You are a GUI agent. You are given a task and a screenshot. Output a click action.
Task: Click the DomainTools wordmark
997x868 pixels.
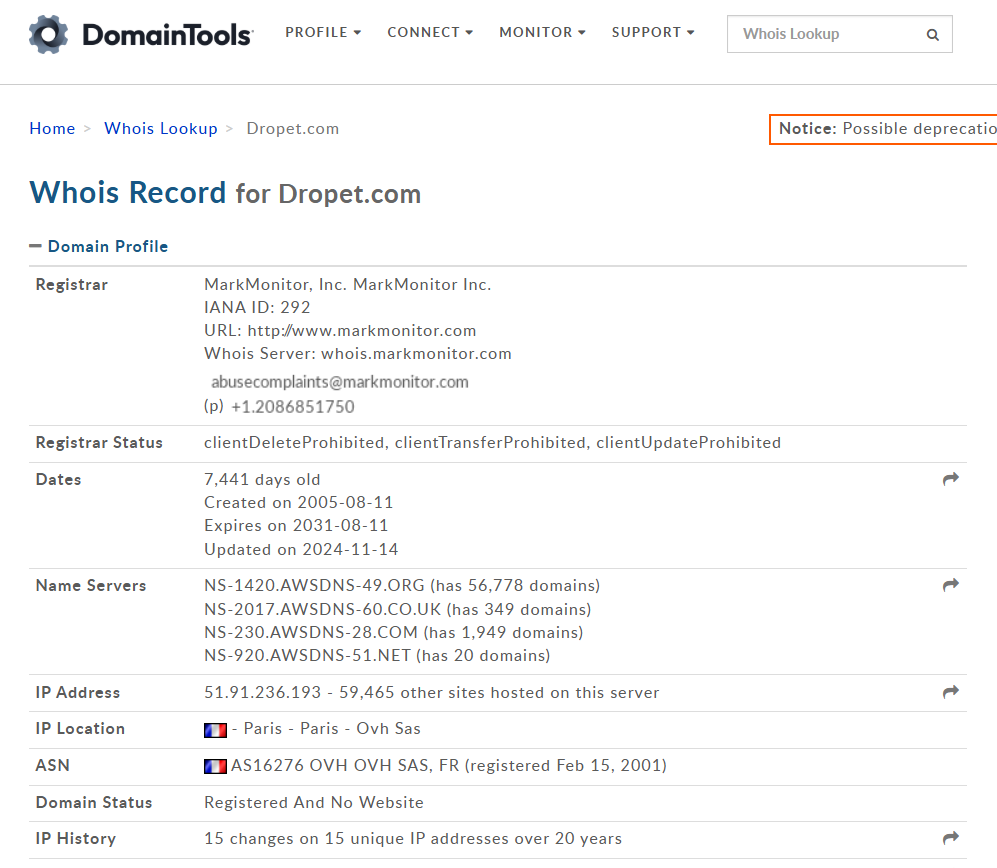[168, 35]
